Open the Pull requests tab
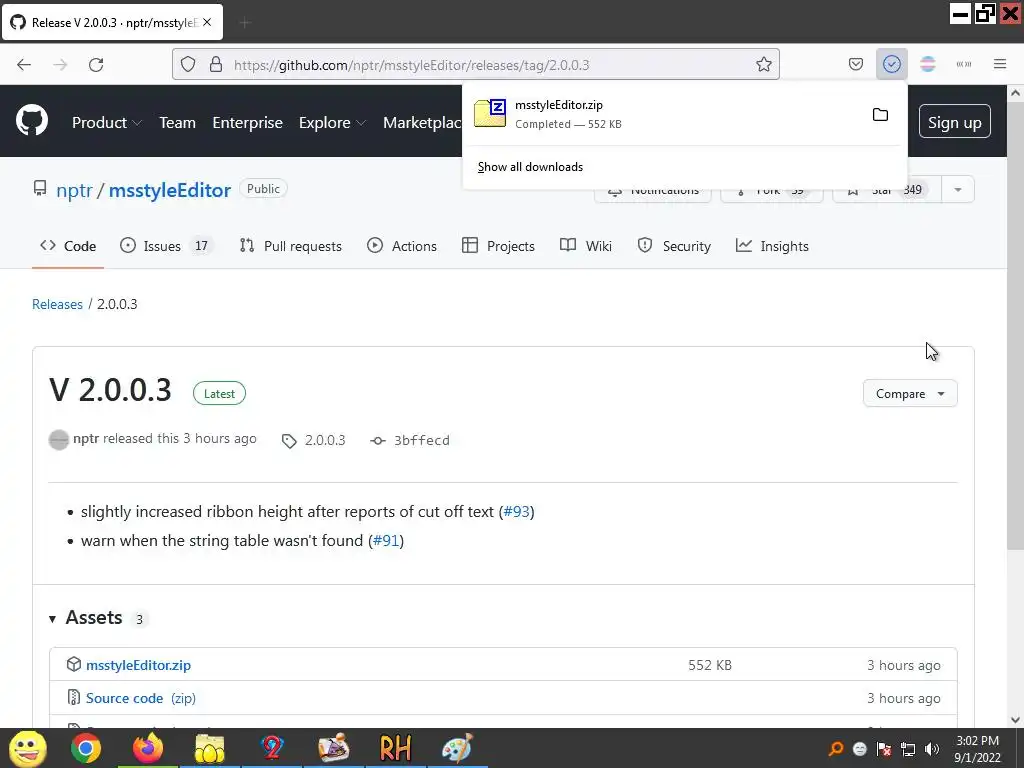 click(x=291, y=246)
